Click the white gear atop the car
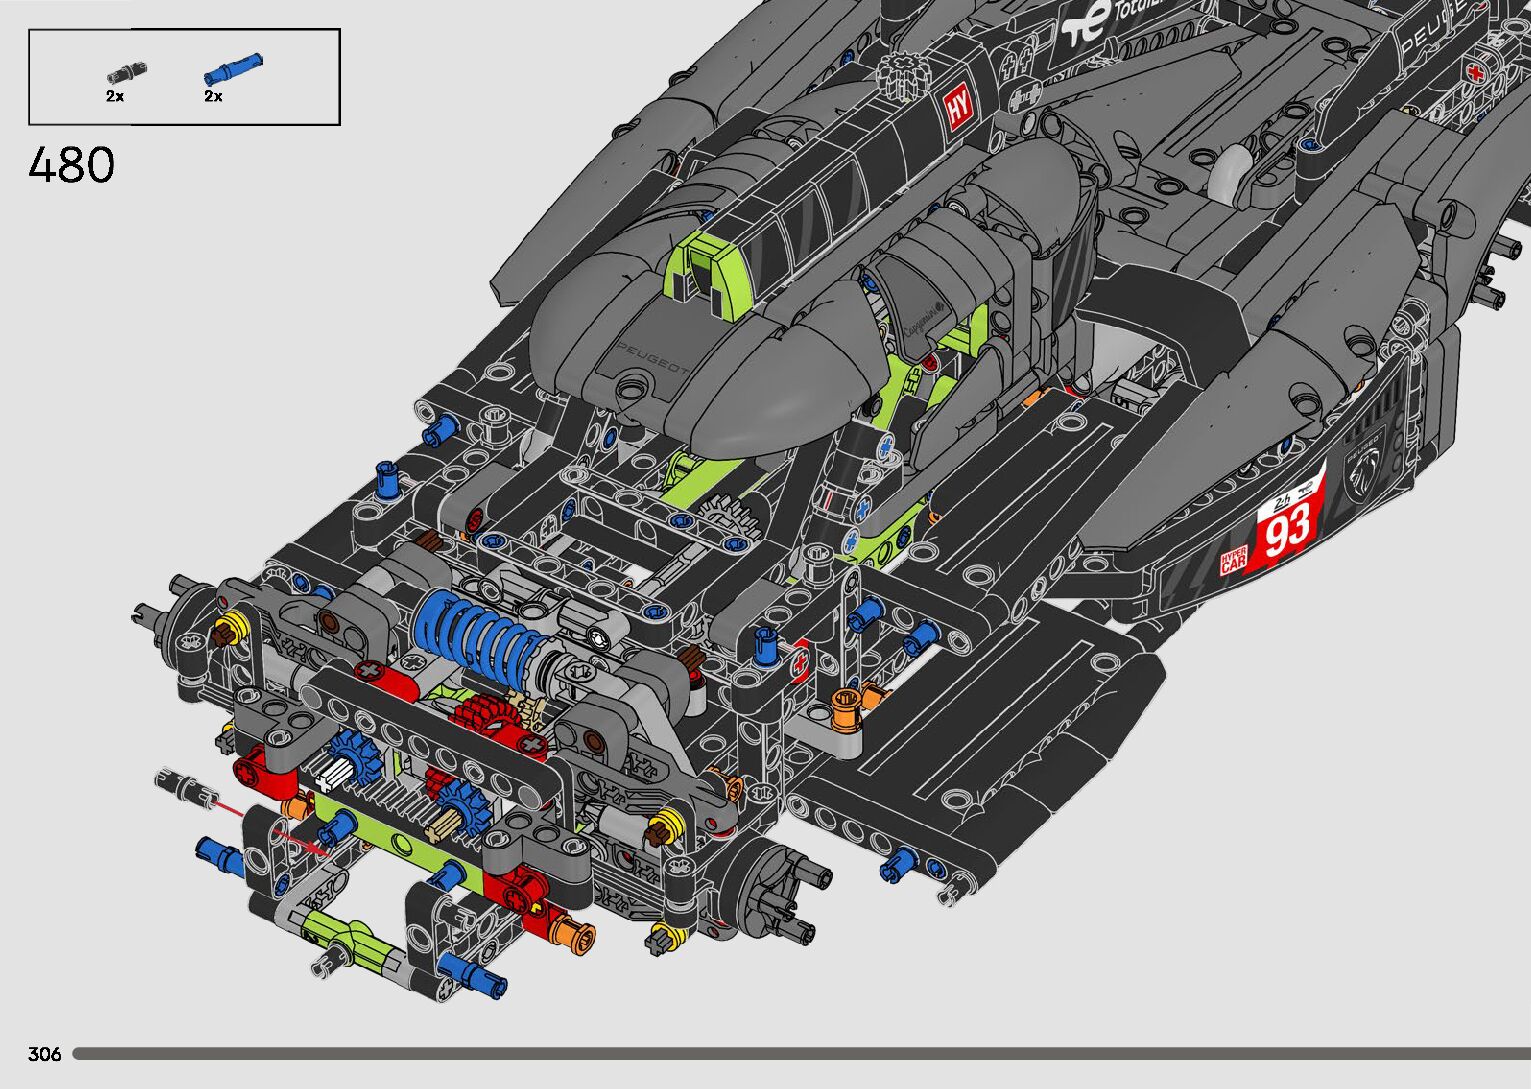Screen dimensions: 1531x1089 click(902, 72)
